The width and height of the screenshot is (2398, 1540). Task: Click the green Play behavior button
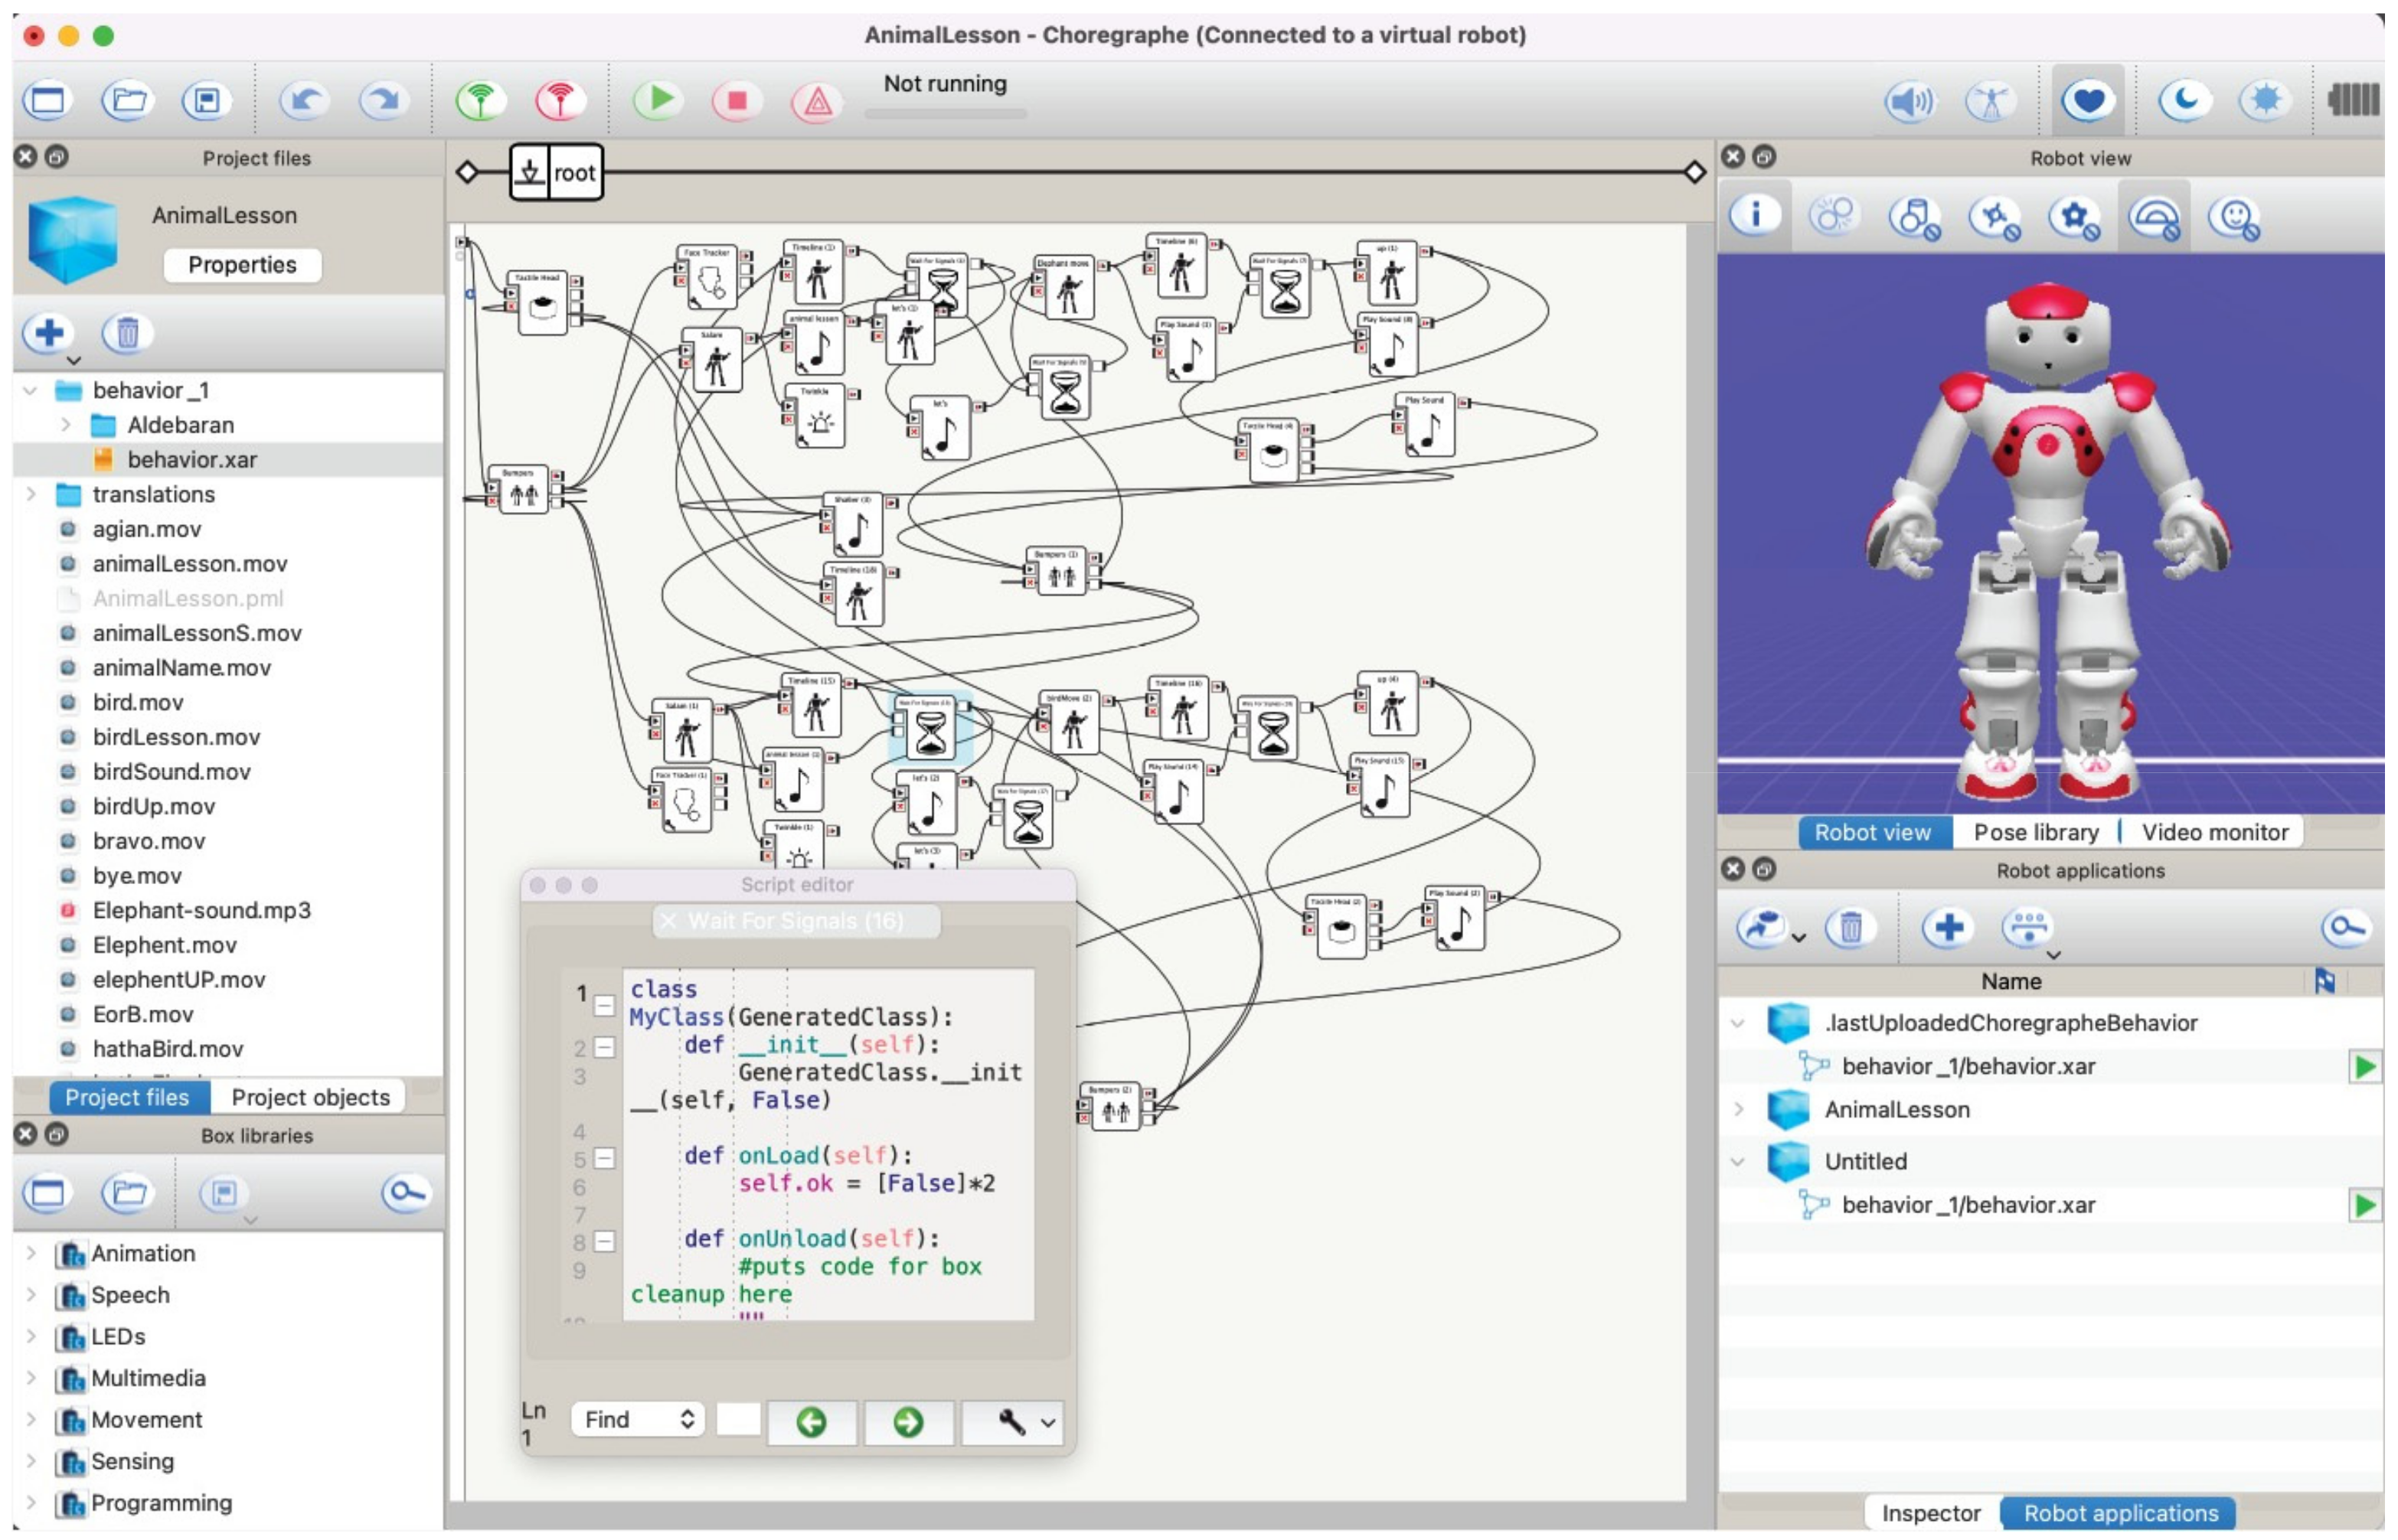[x=659, y=100]
